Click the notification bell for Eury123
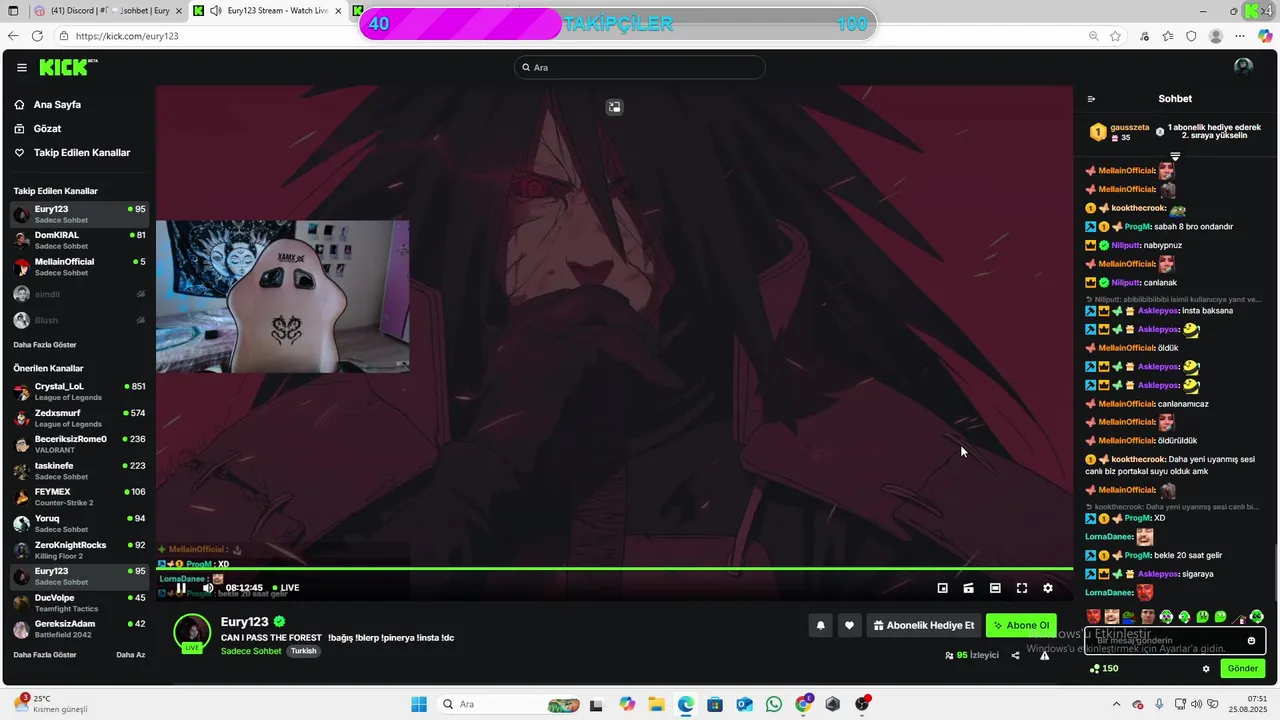1280x720 pixels. point(821,625)
